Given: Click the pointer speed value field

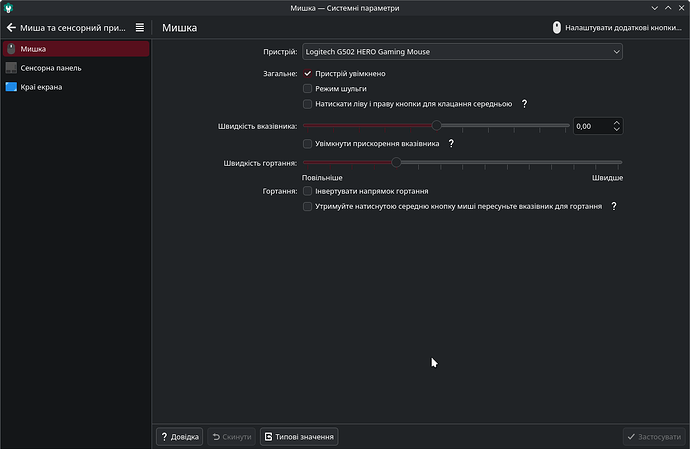Looking at the screenshot, I should tap(591, 126).
